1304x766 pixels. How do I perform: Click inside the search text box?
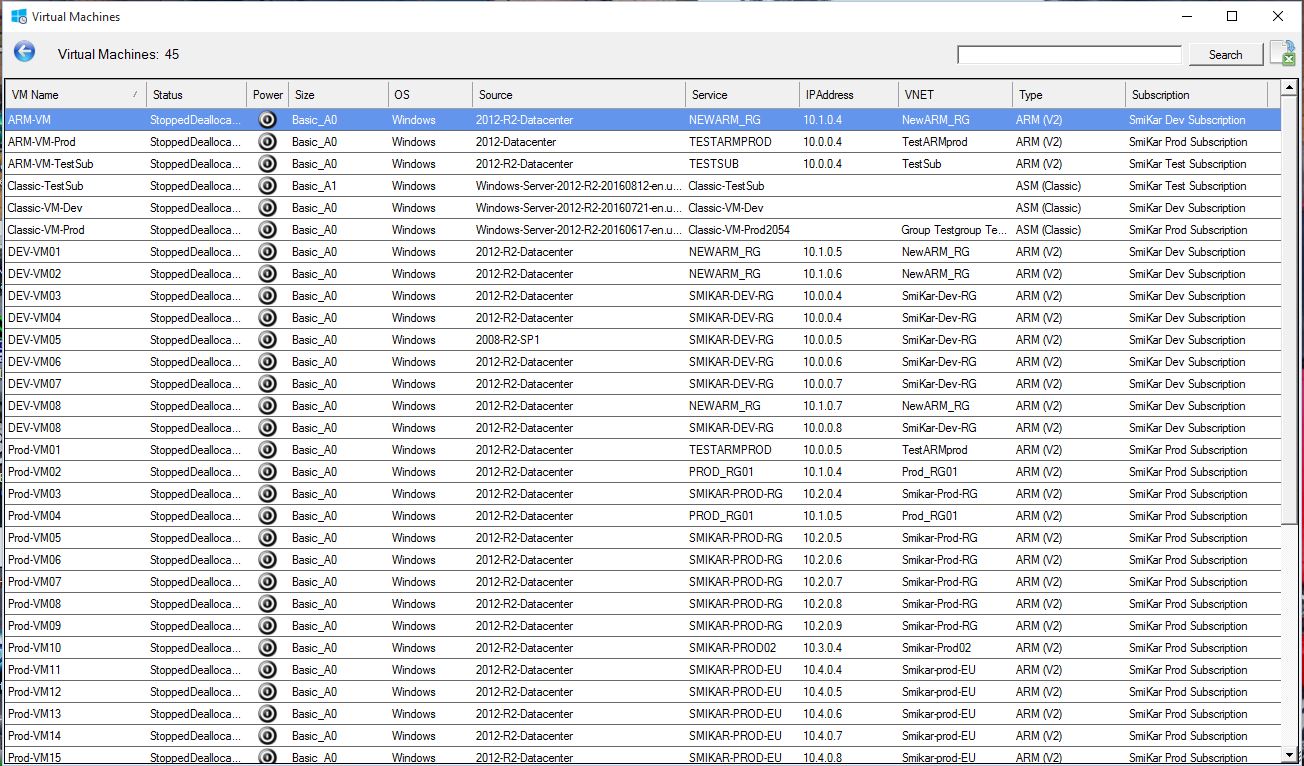(1068, 53)
